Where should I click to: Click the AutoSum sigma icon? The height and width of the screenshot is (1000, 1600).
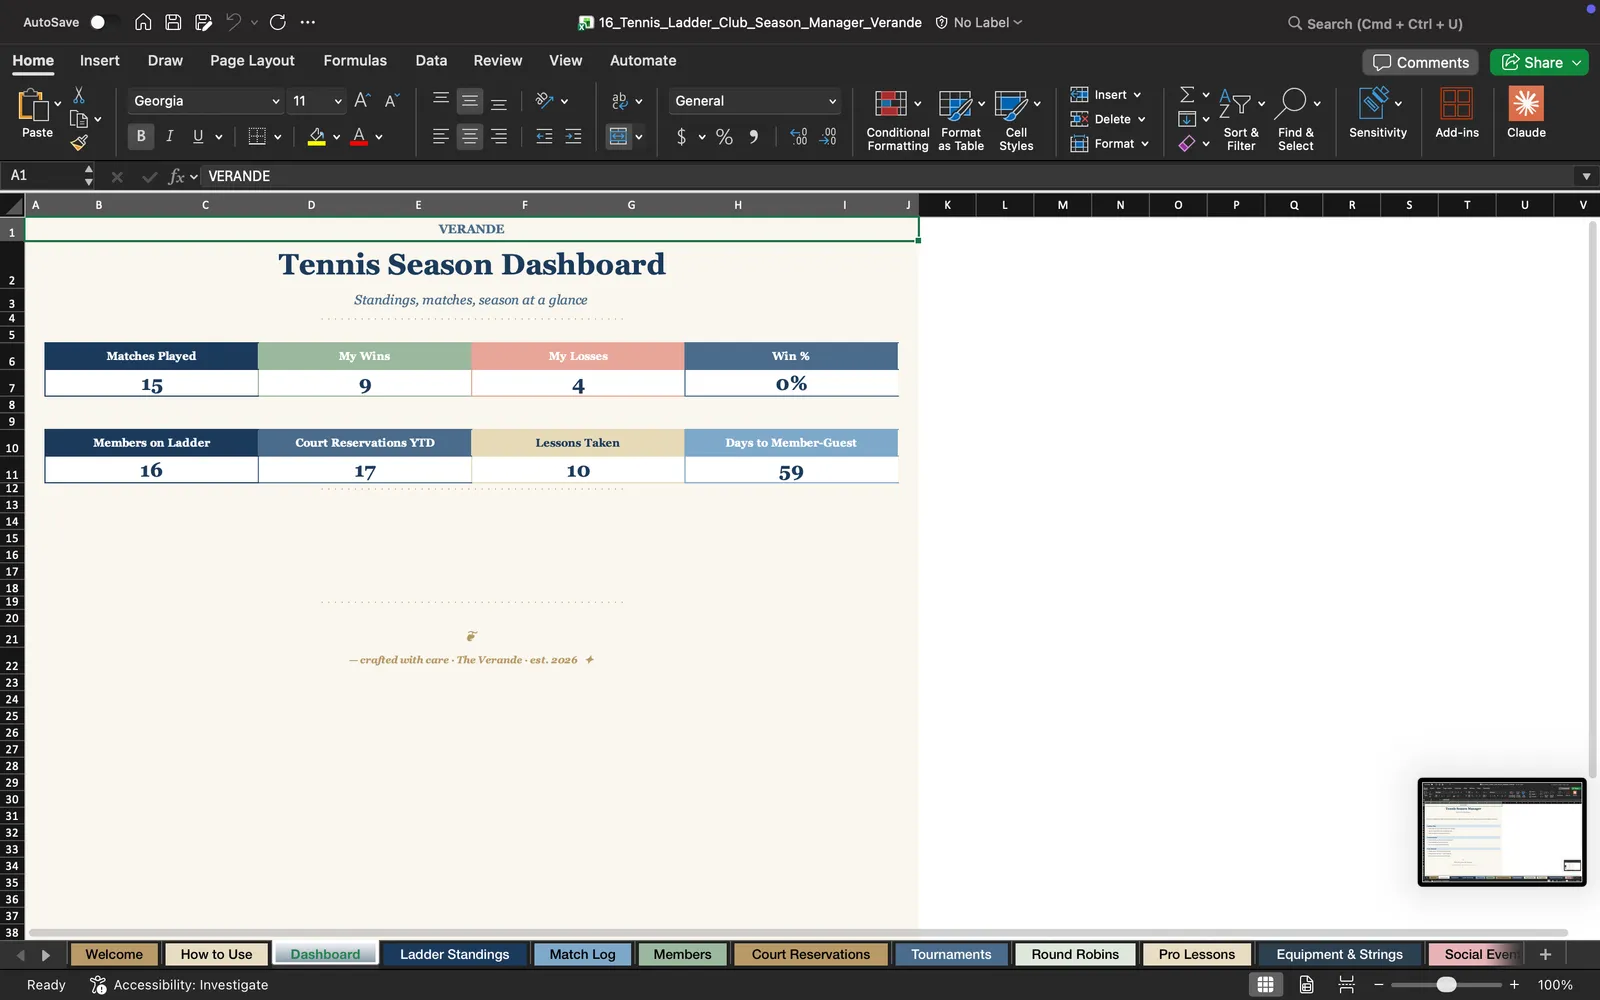point(1187,94)
